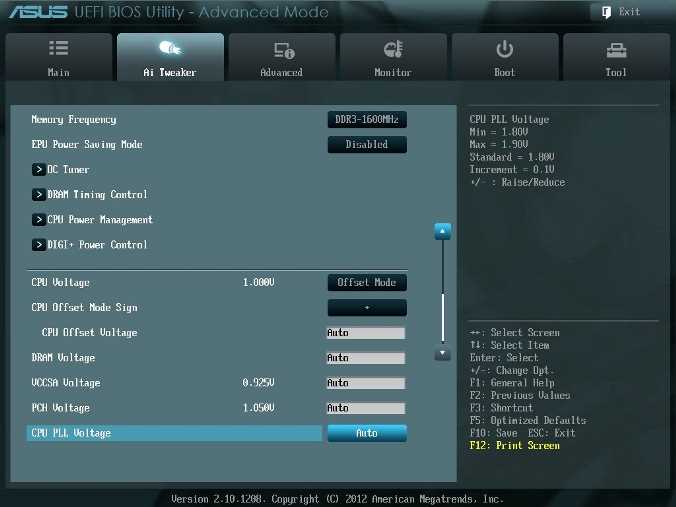Screen dimensions: 676x507
Task: Click the Exit door icon
Action: point(606,12)
